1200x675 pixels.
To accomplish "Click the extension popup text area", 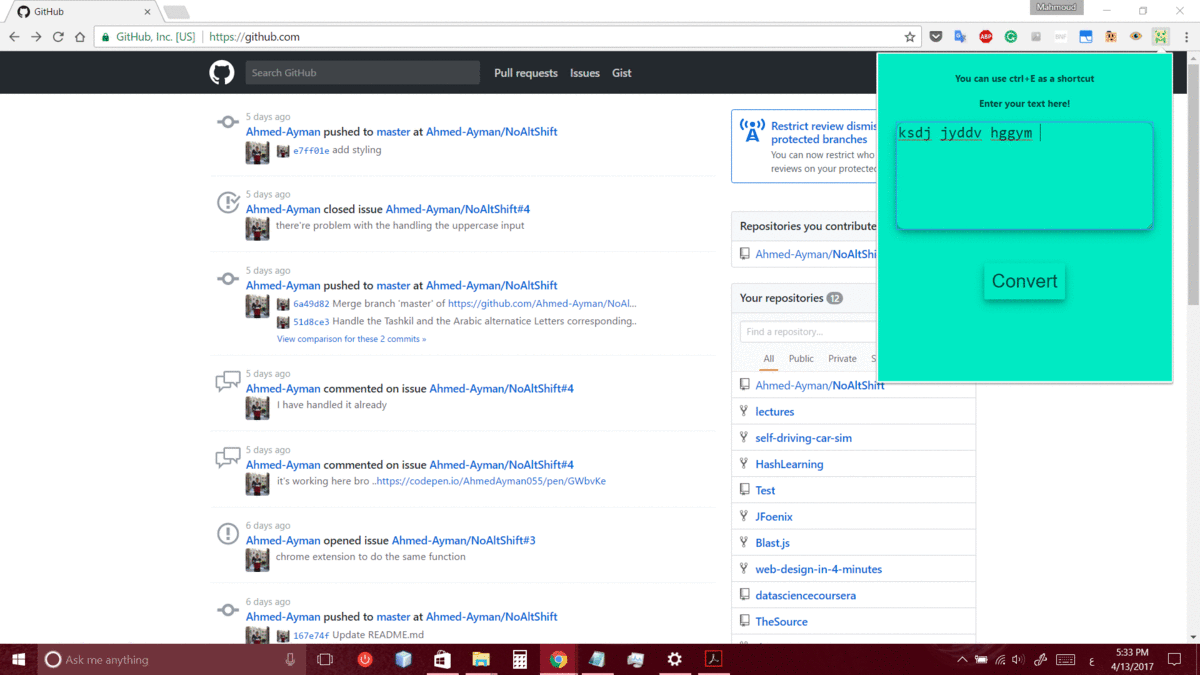I will click(1024, 176).
